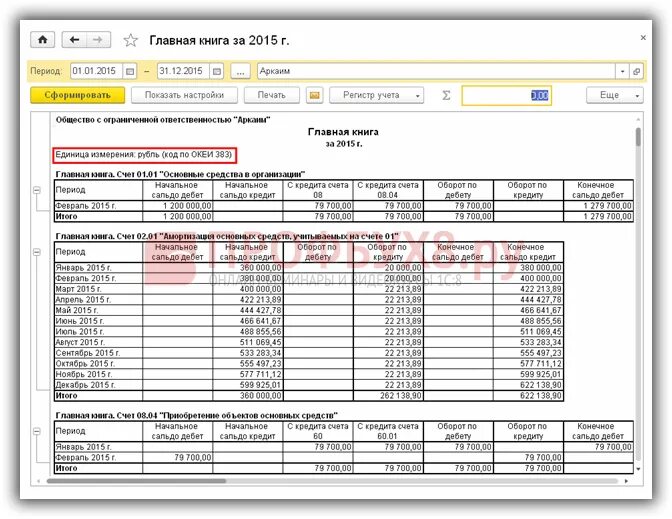
Task: Open period selection ellipsis button
Action: 240,71
